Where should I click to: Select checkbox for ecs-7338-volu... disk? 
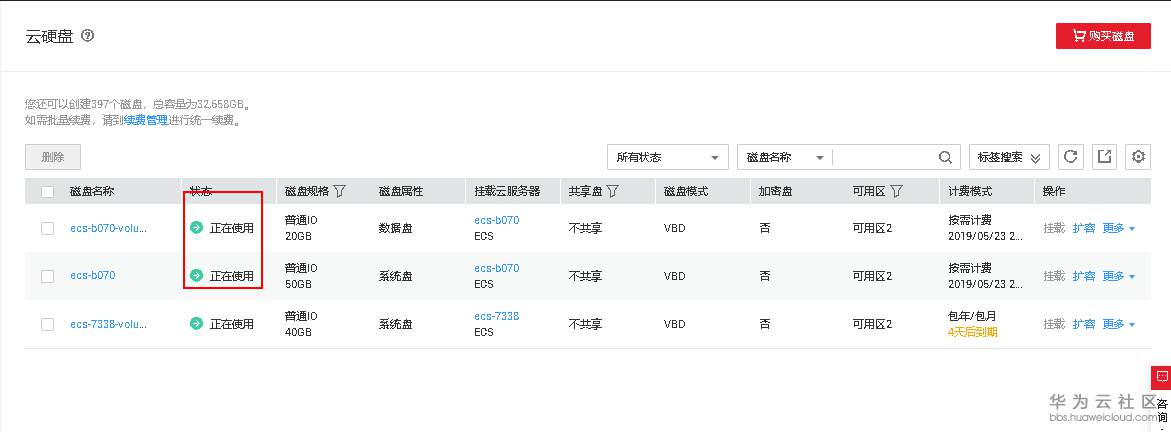pos(48,324)
